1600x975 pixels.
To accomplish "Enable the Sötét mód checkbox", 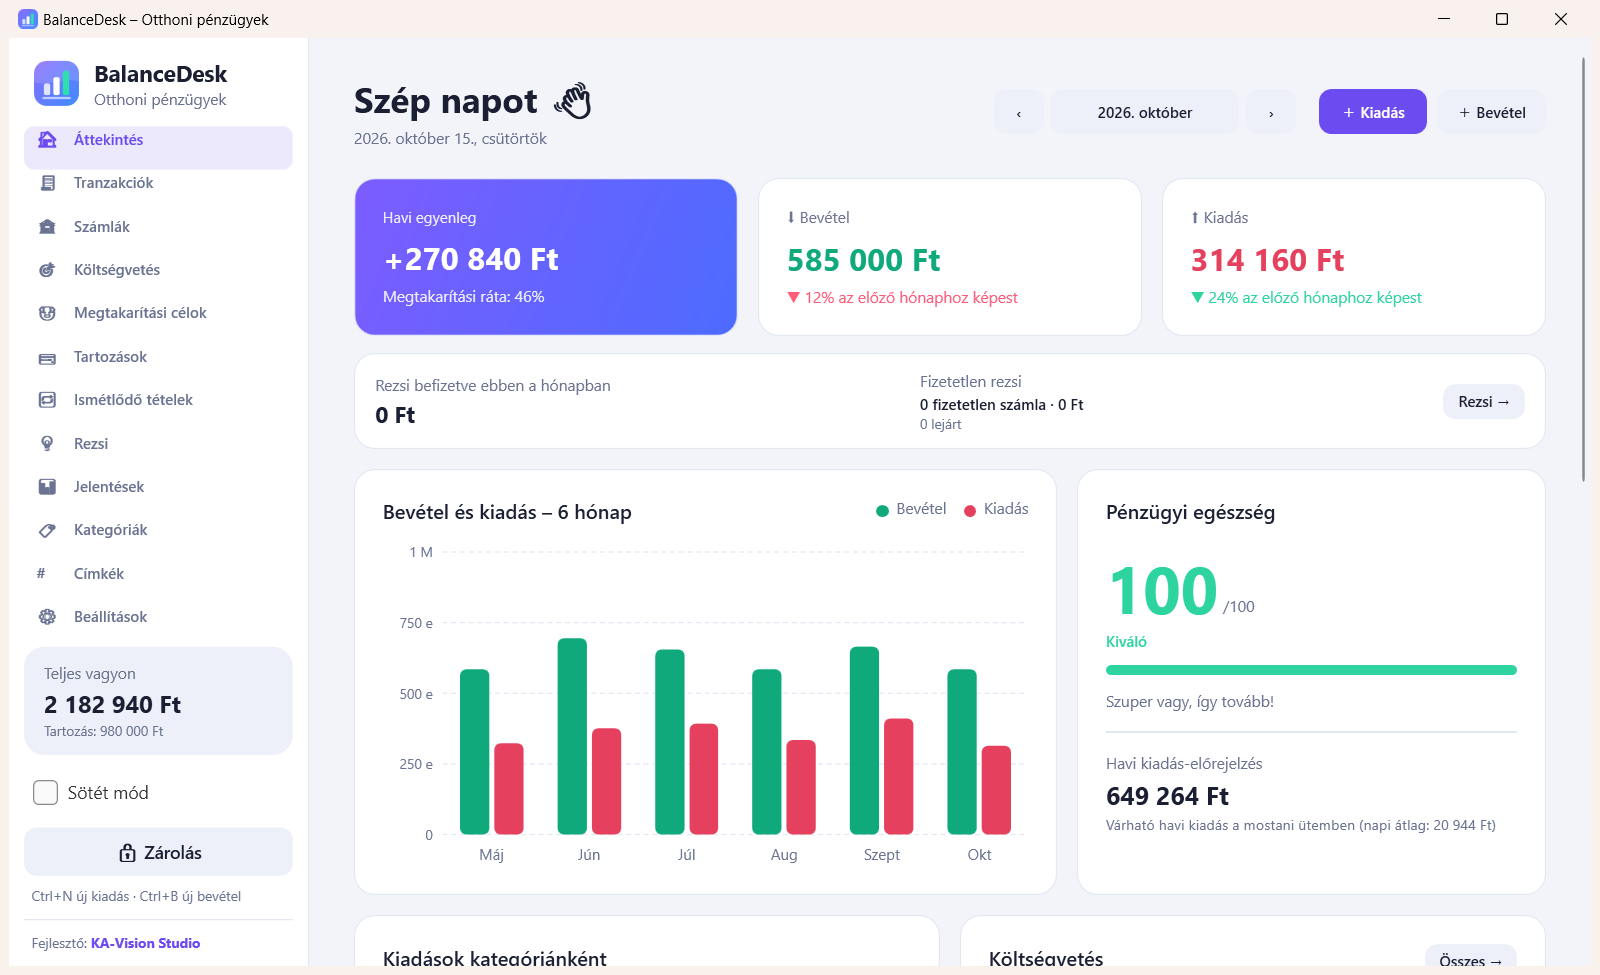I will tap(46, 793).
